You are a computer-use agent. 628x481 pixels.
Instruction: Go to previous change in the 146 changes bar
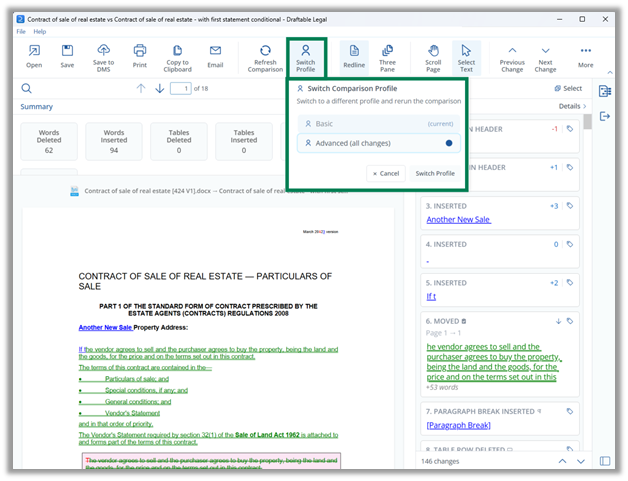tap(562, 461)
